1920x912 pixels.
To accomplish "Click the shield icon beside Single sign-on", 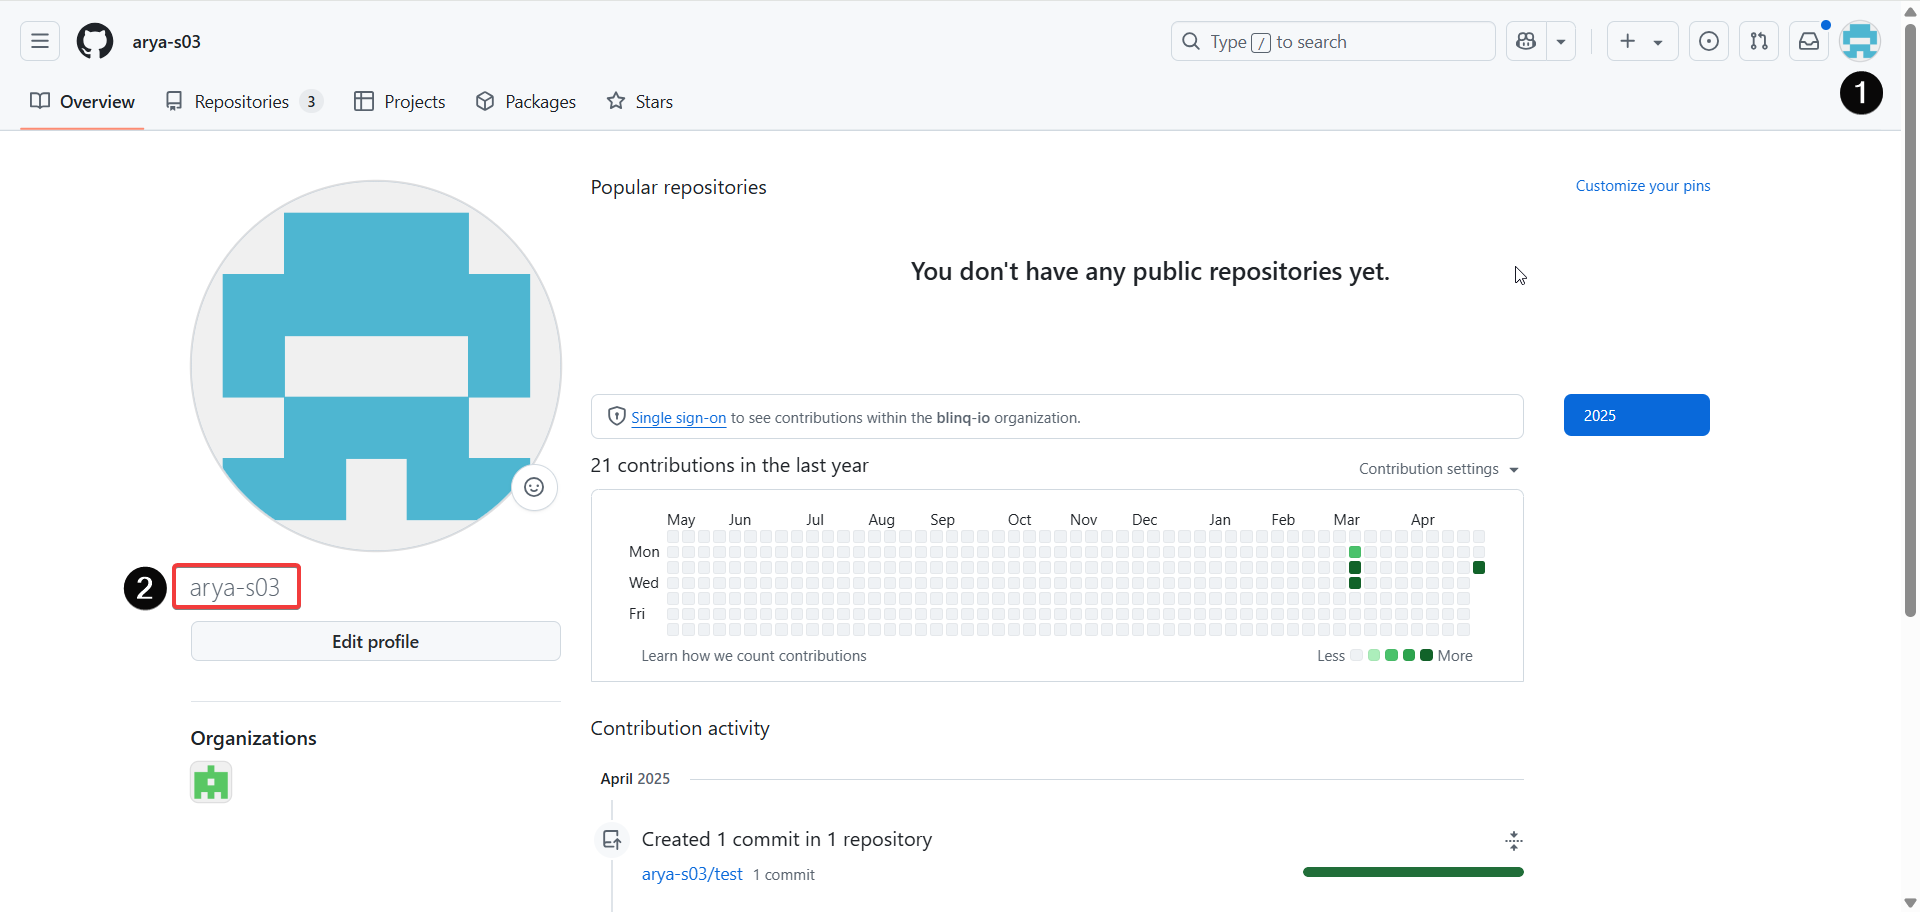I will (616, 416).
